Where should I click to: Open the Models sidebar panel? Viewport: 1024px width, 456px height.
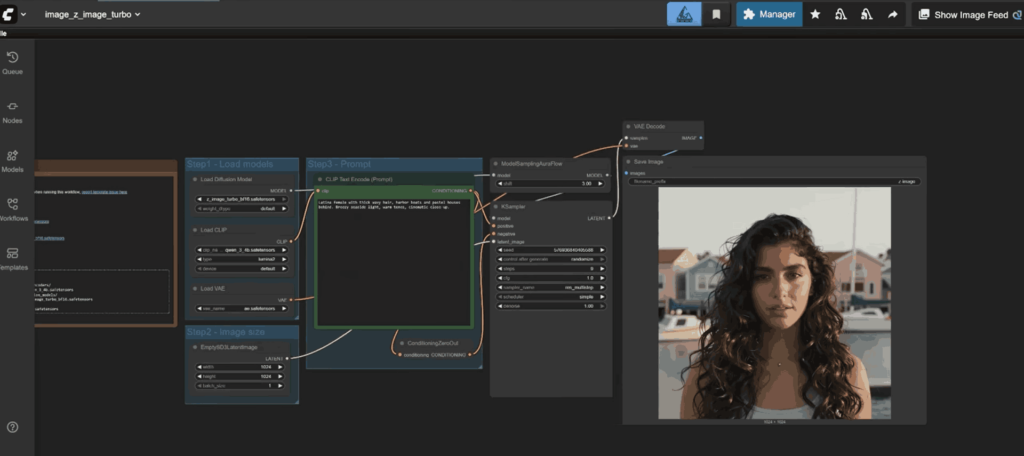pos(12,161)
